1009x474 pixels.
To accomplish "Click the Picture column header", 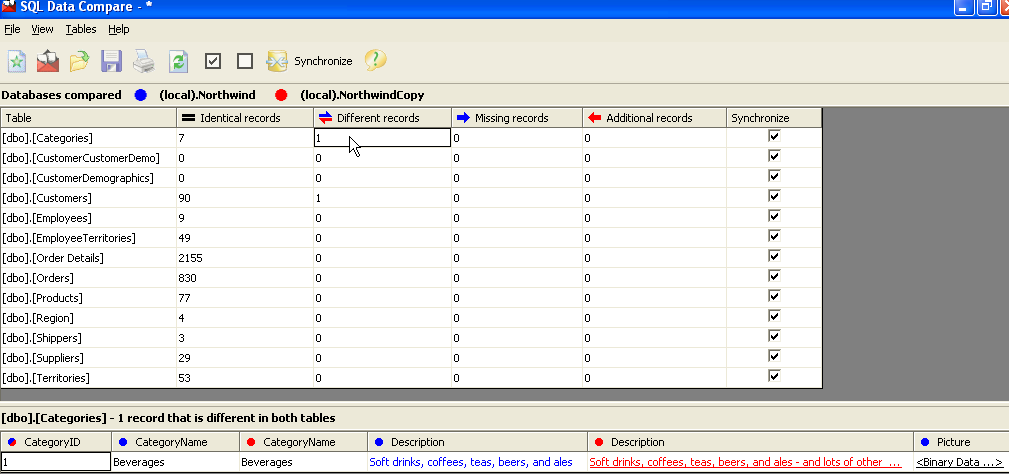I will 961,442.
